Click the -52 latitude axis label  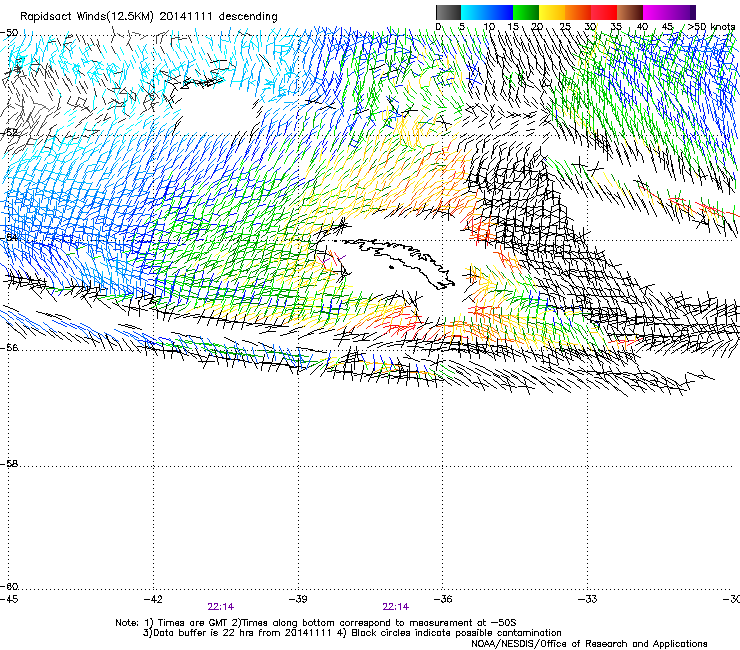(x=9, y=132)
